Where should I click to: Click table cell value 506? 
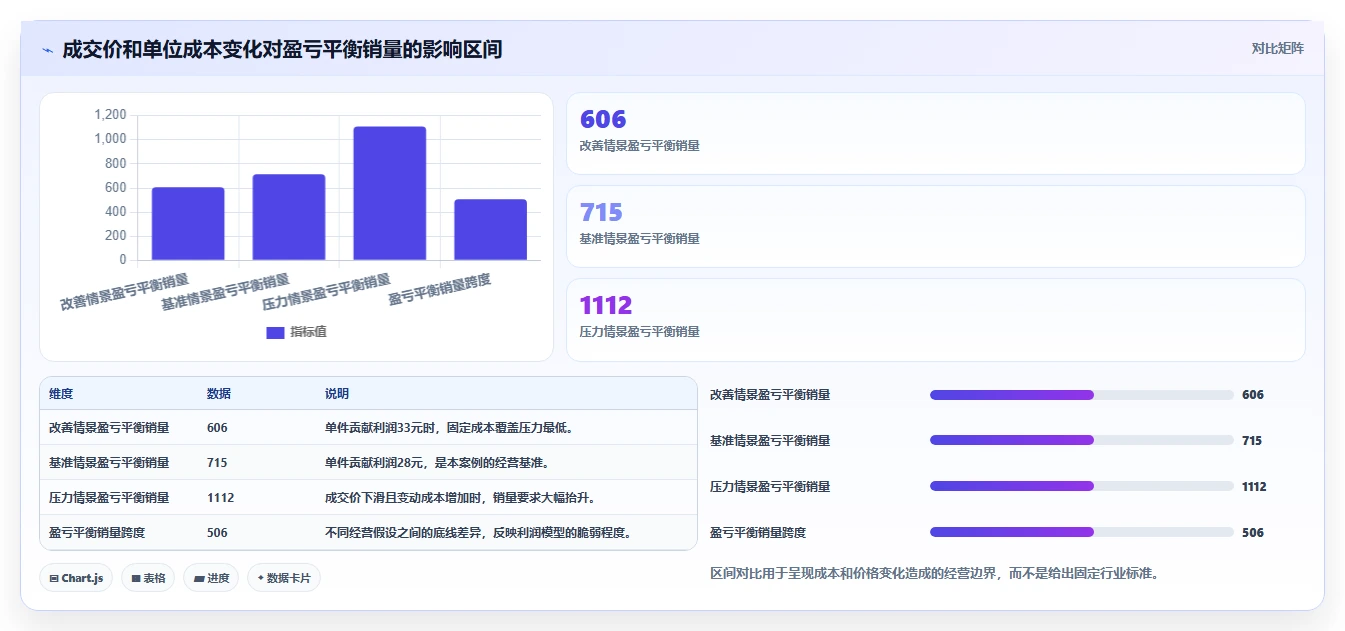217,533
